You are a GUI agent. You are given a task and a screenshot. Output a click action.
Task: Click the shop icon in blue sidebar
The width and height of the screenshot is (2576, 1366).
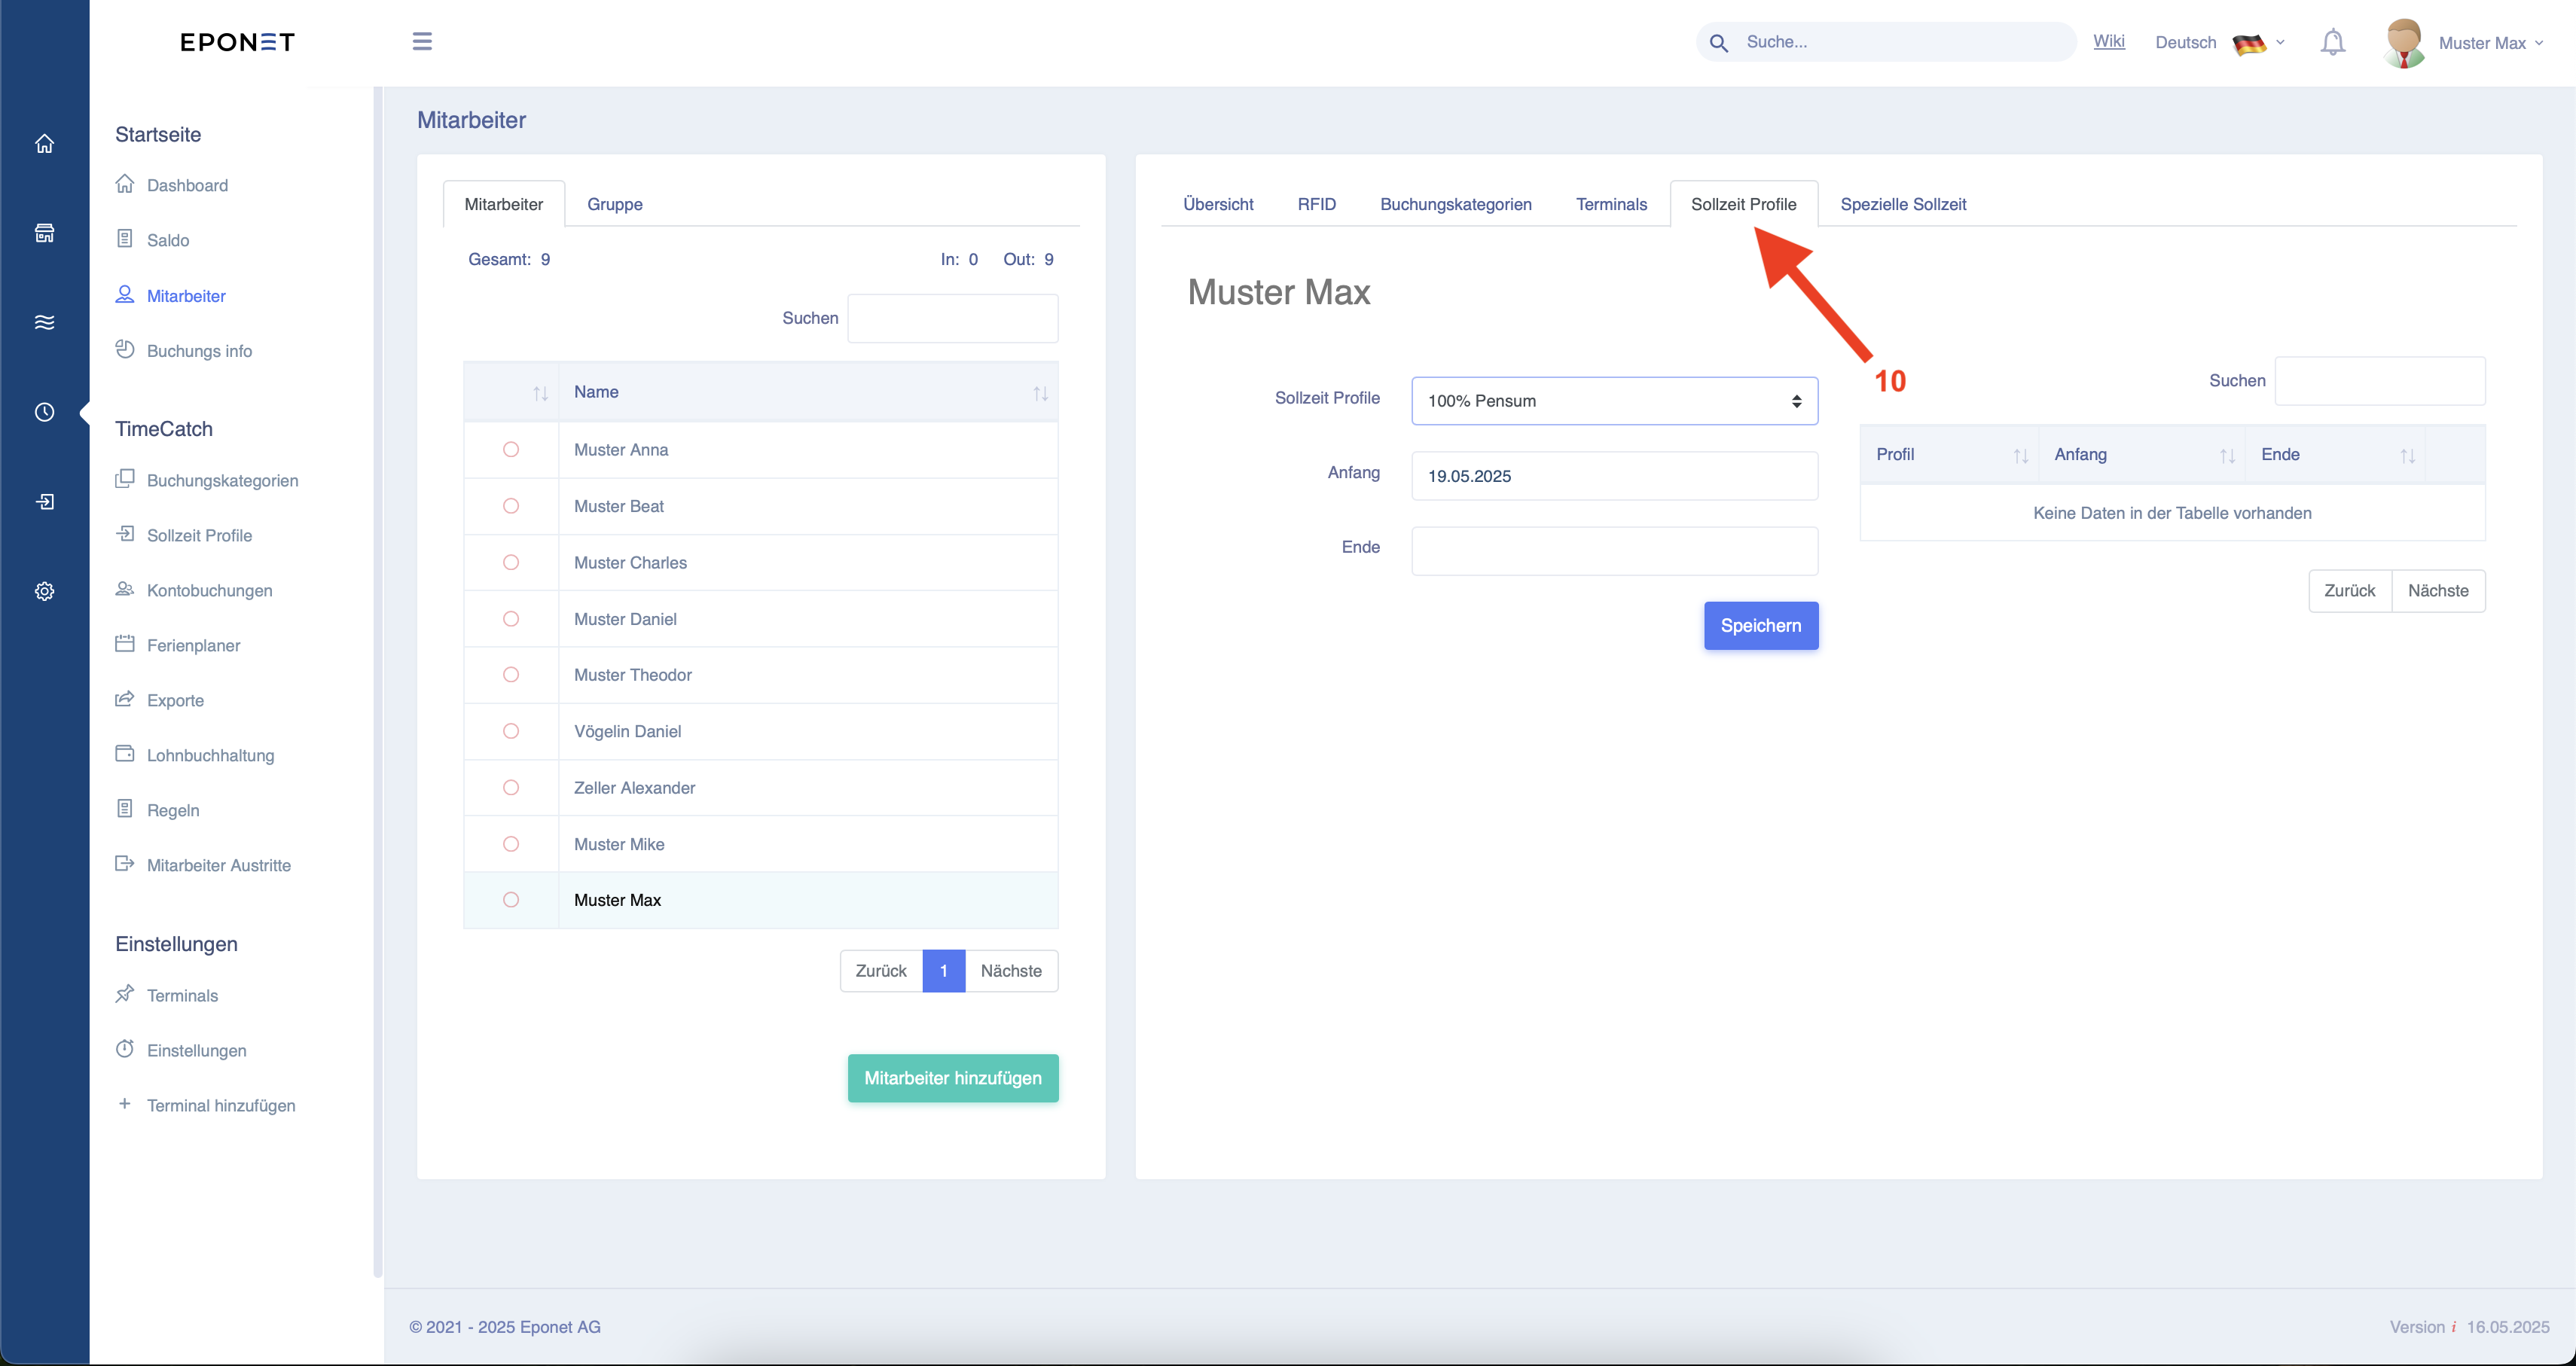[44, 233]
